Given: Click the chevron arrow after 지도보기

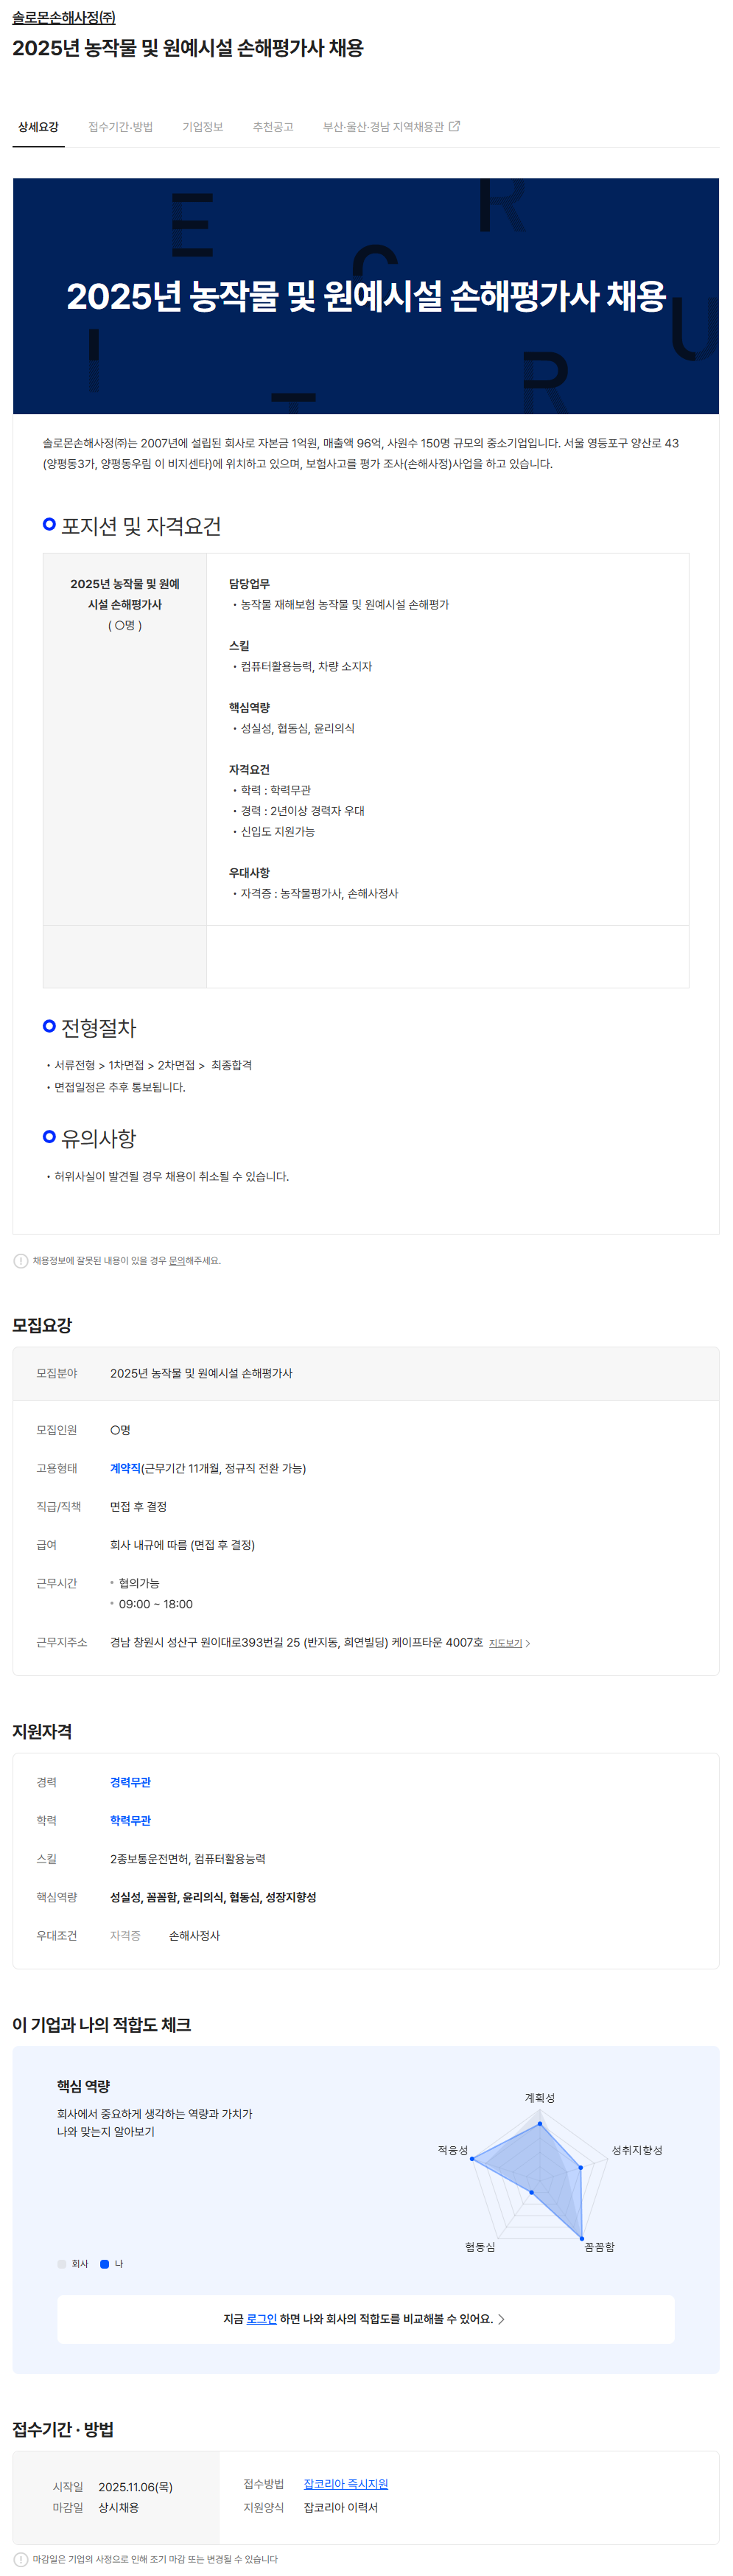Looking at the screenshot, I should pyautogui.click(x=528, y=1643).
